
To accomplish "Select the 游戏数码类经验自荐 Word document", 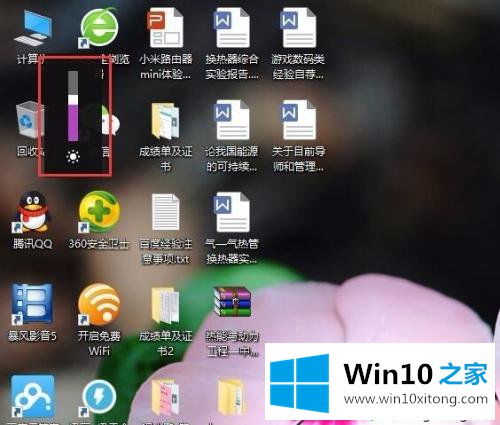I will click(298, 28).
